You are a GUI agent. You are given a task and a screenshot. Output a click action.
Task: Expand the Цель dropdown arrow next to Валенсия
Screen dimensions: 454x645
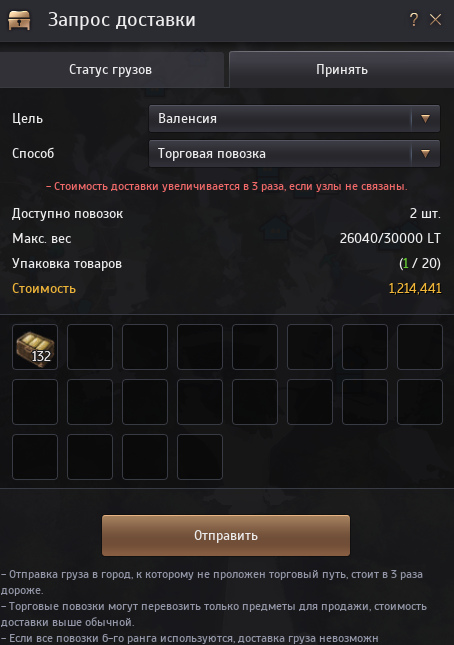coord(426,118)
